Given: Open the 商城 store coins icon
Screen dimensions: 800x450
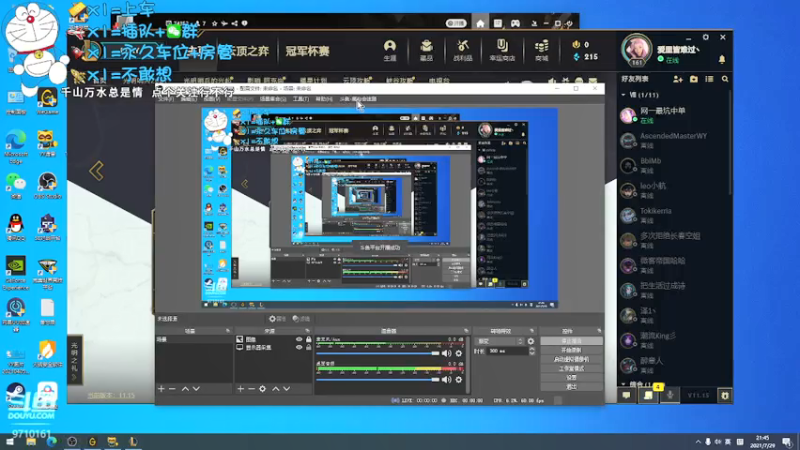Looking at the screenshot, I should (541, 51).
